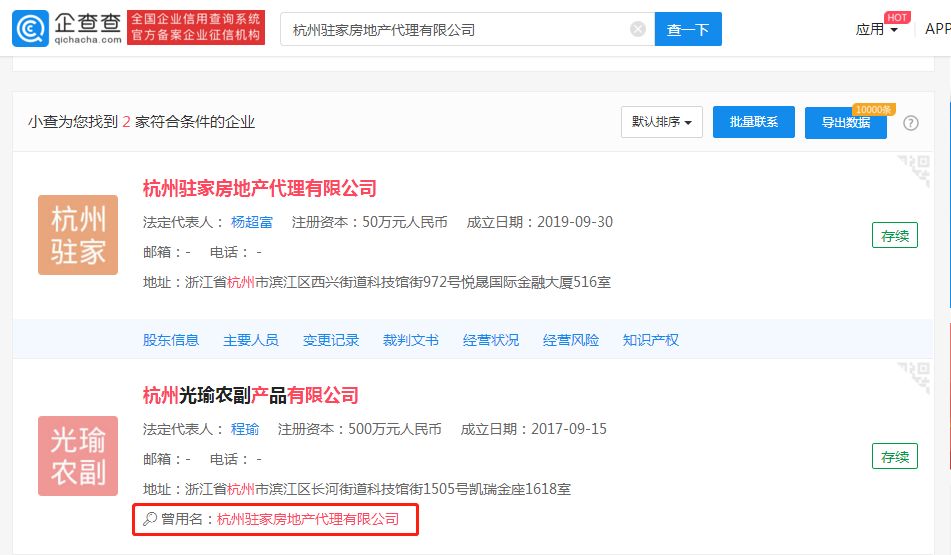
Task: Click the 注册资本：500万元人民币 text
Action: pos(360,429)
